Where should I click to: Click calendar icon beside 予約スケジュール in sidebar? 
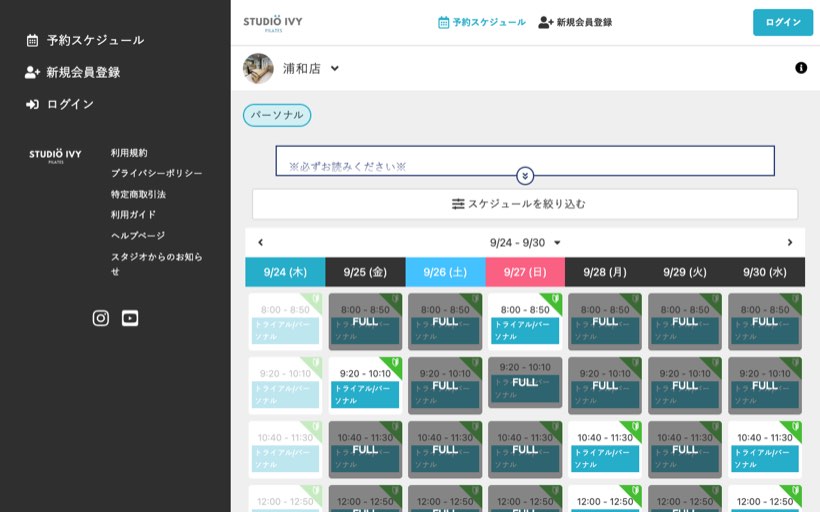point(32,40)
